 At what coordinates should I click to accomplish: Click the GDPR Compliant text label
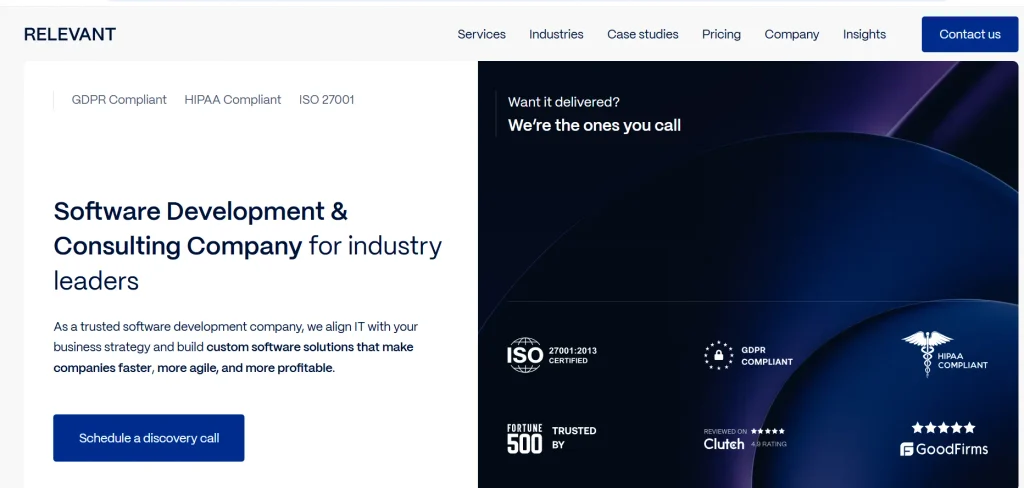[x=119, y=100]
